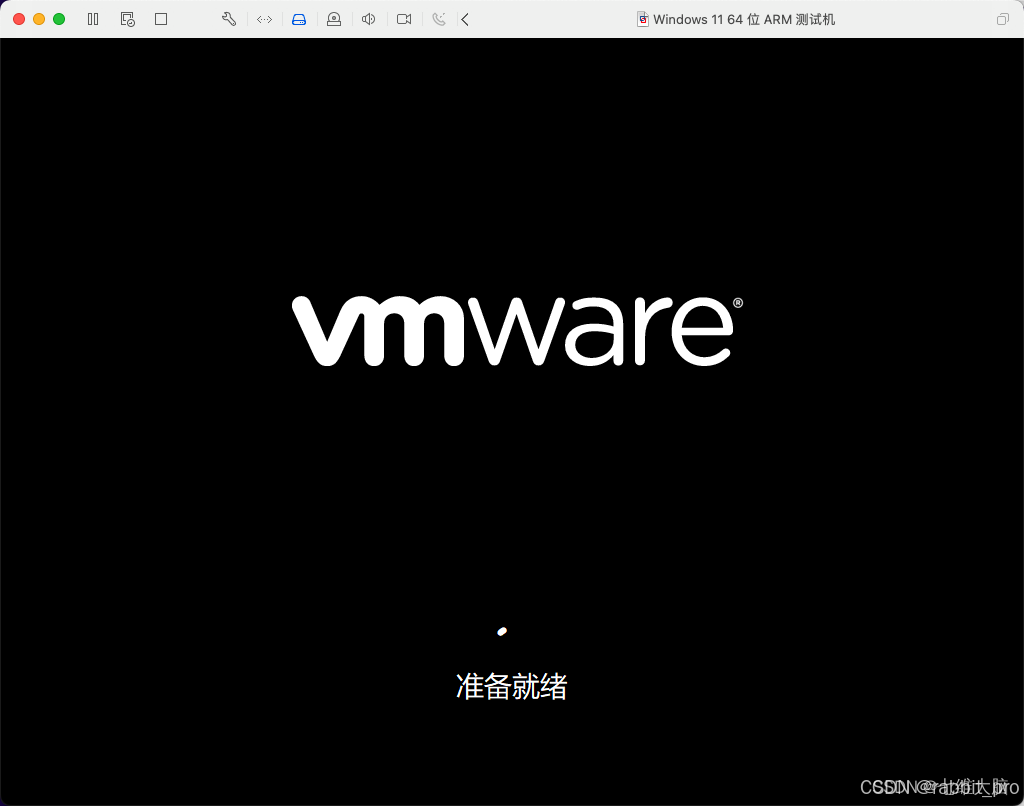Viewport: 1024px width, 806px height.
Task: Pause the virtual machine with the pause icon
Action: pos(93,19)
